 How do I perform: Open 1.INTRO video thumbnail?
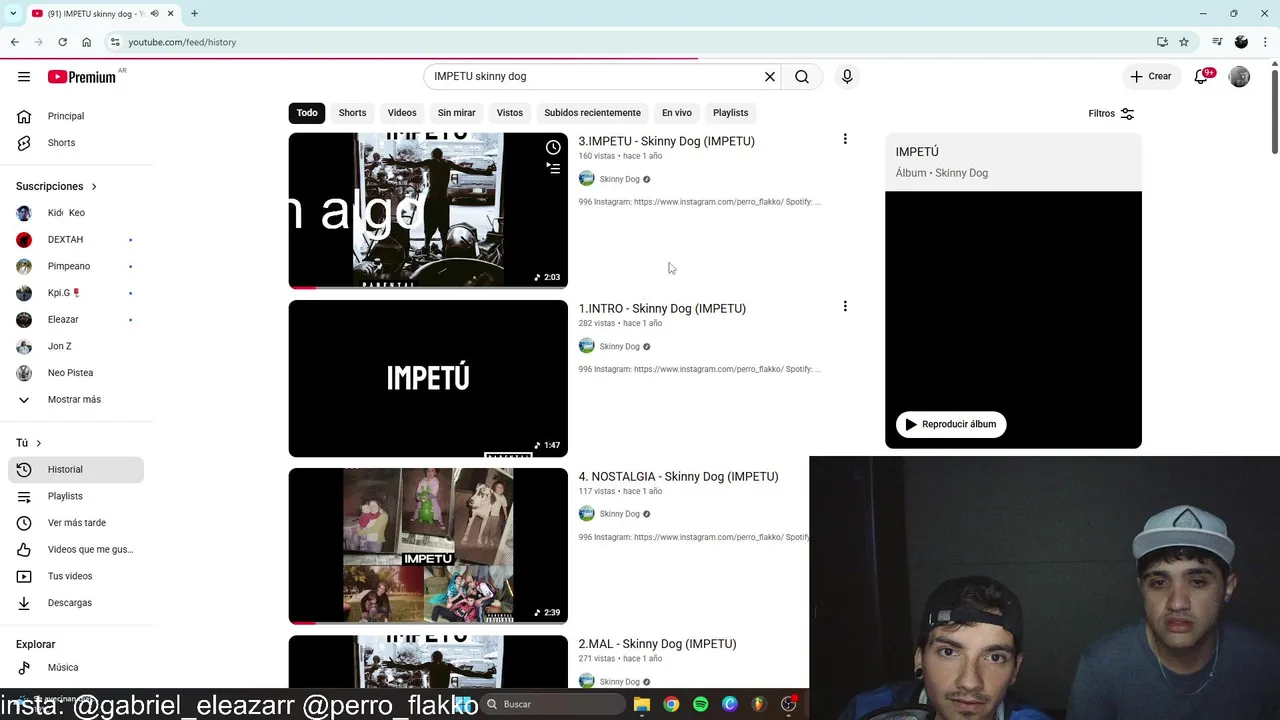[428, 378]
